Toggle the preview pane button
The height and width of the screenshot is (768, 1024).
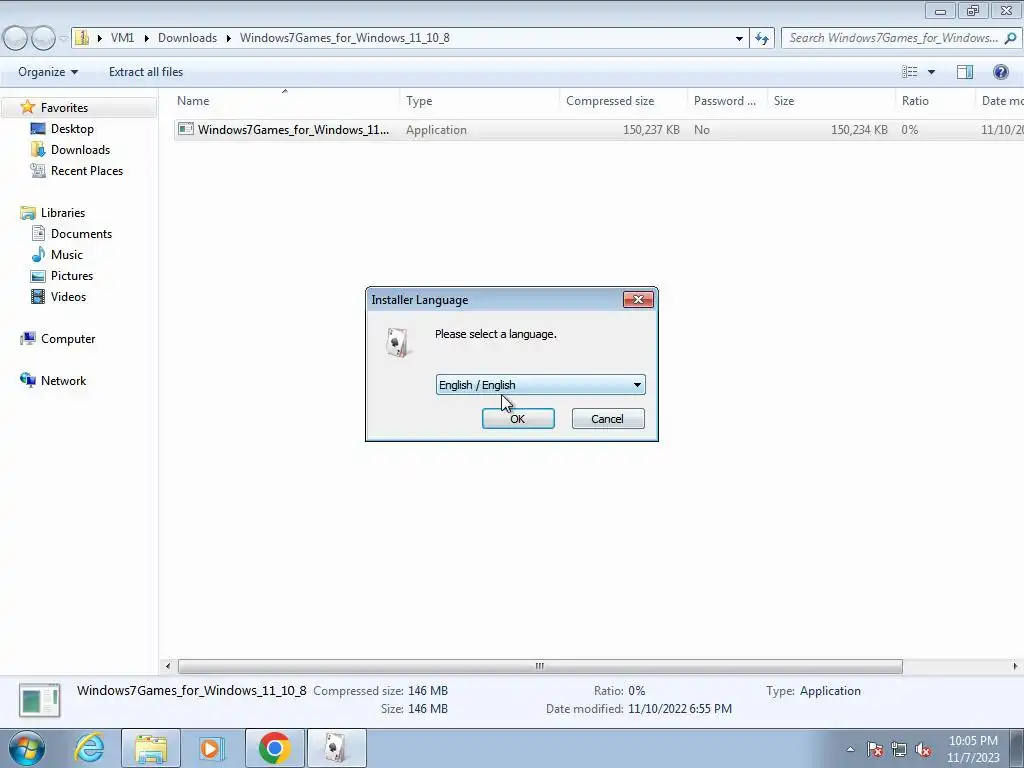coord(965,72)
